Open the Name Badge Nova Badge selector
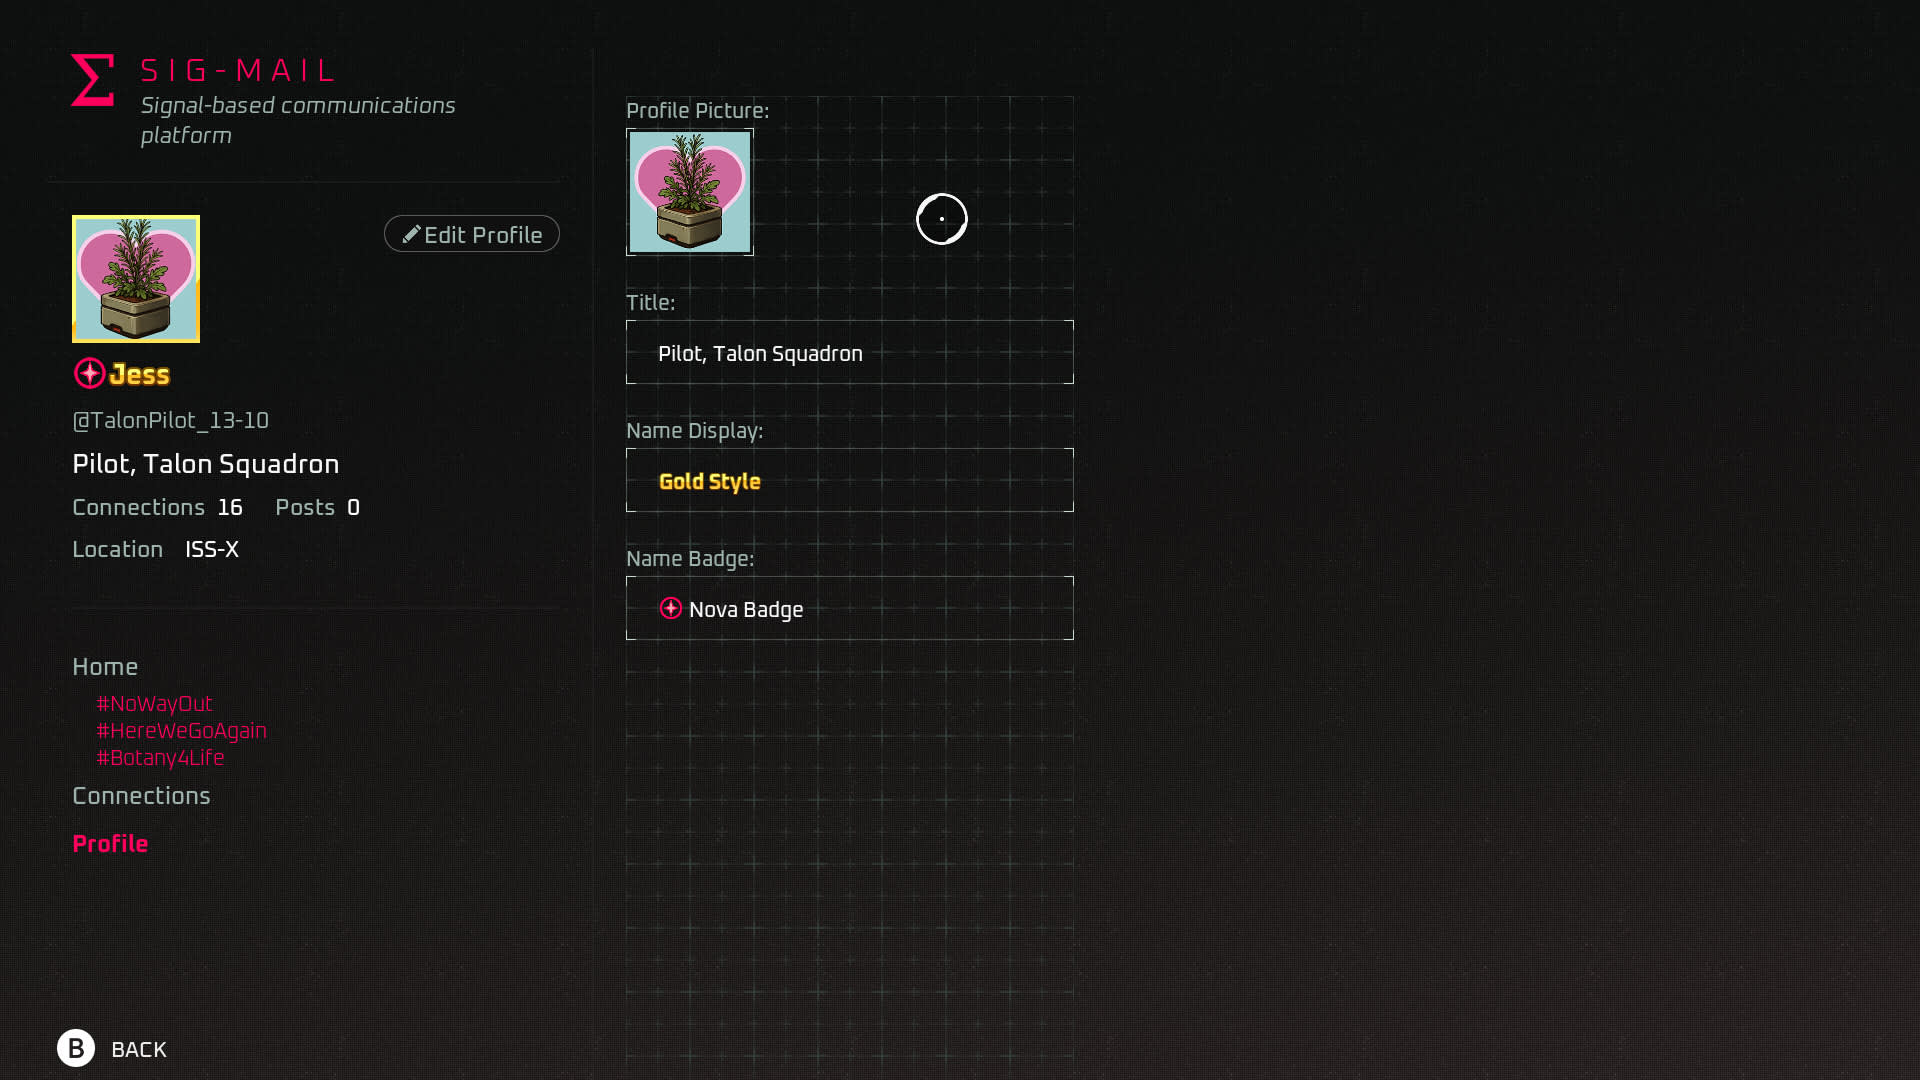1920x1080 pixels. [x=850, y=608]
